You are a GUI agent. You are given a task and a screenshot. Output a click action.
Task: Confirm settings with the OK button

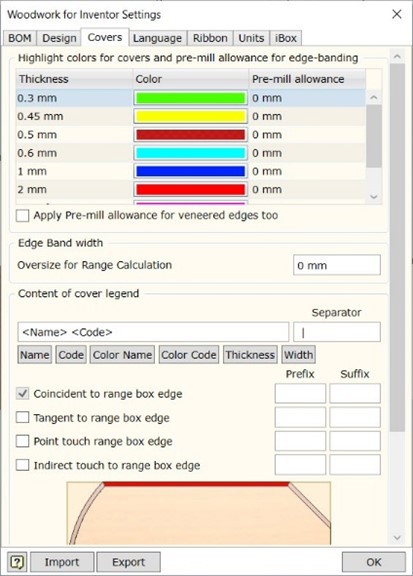[374, 562]
